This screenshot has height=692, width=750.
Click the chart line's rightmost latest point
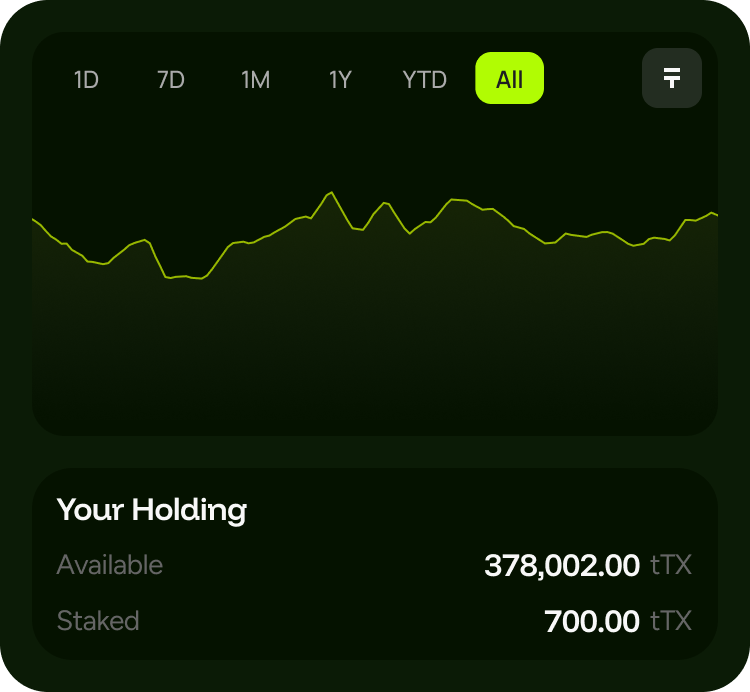(716, 214)
